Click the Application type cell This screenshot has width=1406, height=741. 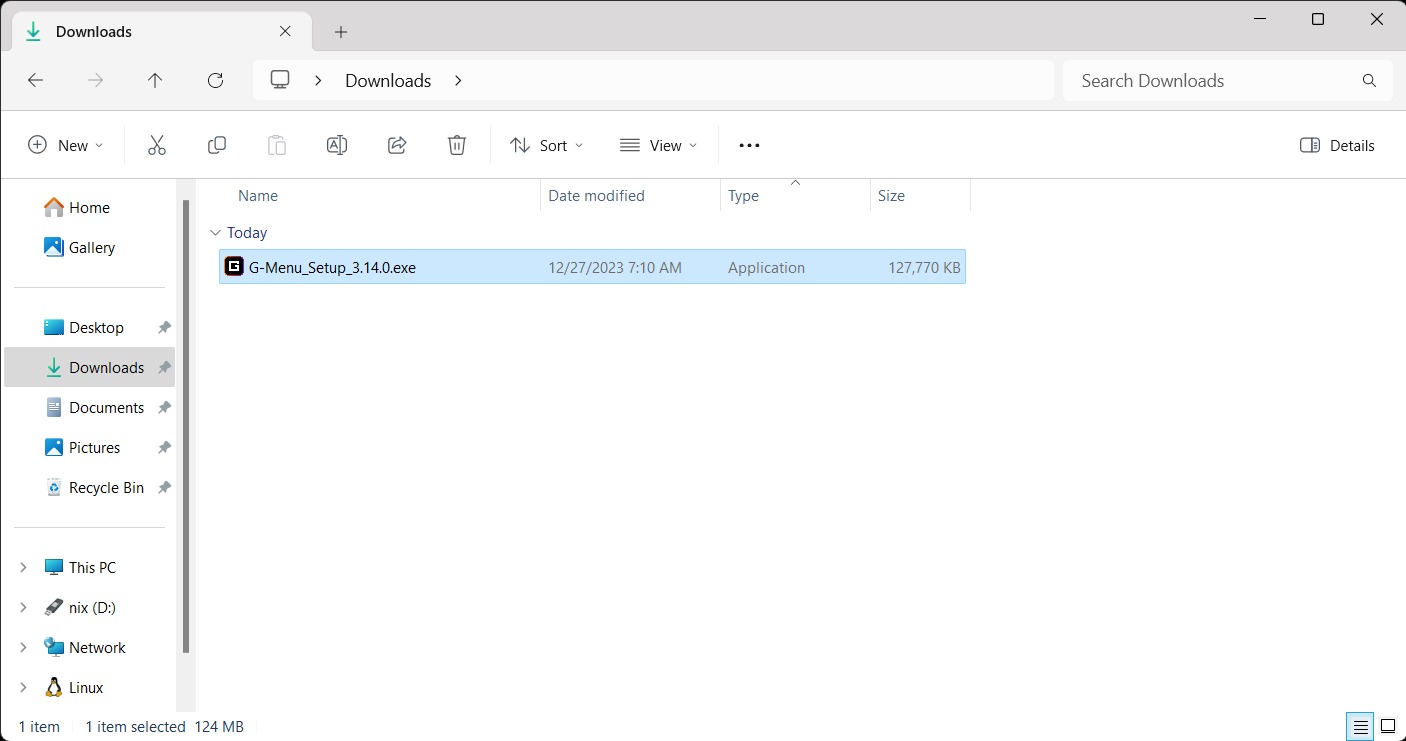click(766, 267)
